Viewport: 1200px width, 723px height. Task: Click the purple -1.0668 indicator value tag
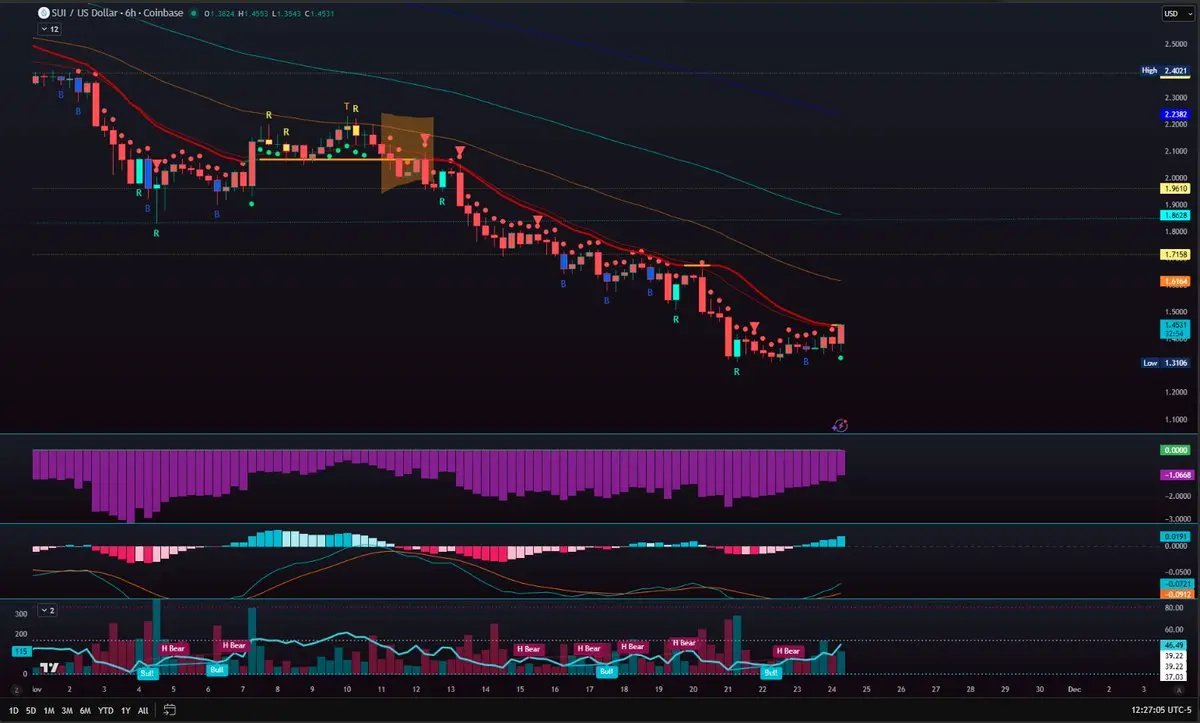pyautogui.click(x=1175, y=474)
